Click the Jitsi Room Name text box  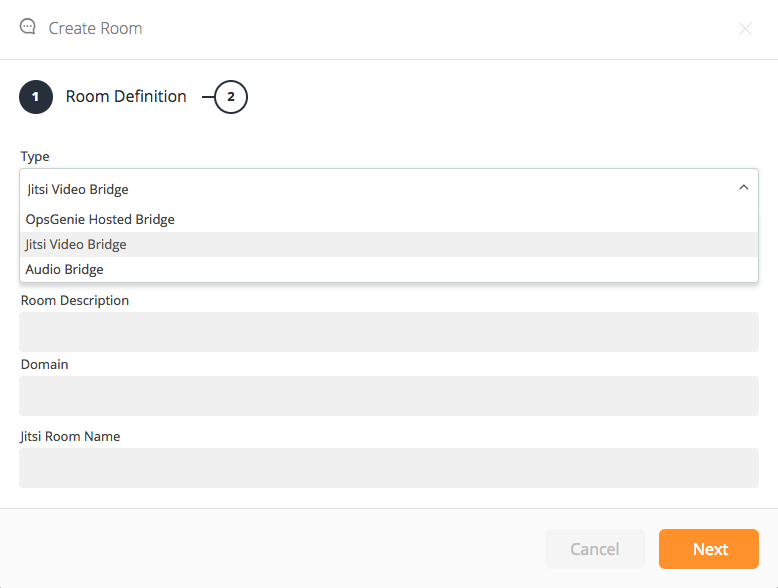click(x=388, y=468)
